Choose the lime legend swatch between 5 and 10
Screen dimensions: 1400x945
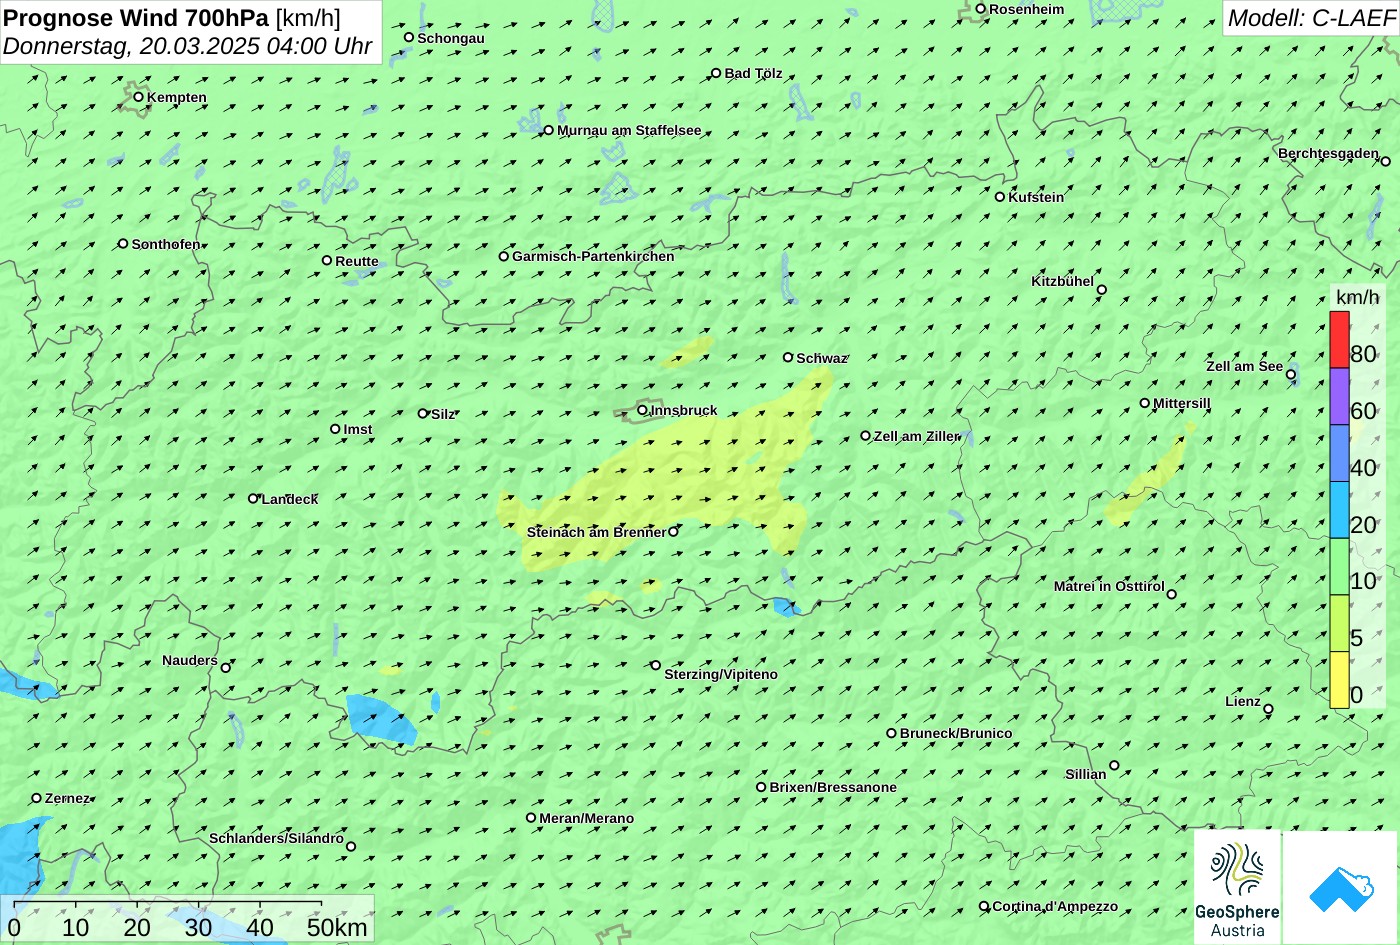pyautogui.click(x=1339, y=624)
